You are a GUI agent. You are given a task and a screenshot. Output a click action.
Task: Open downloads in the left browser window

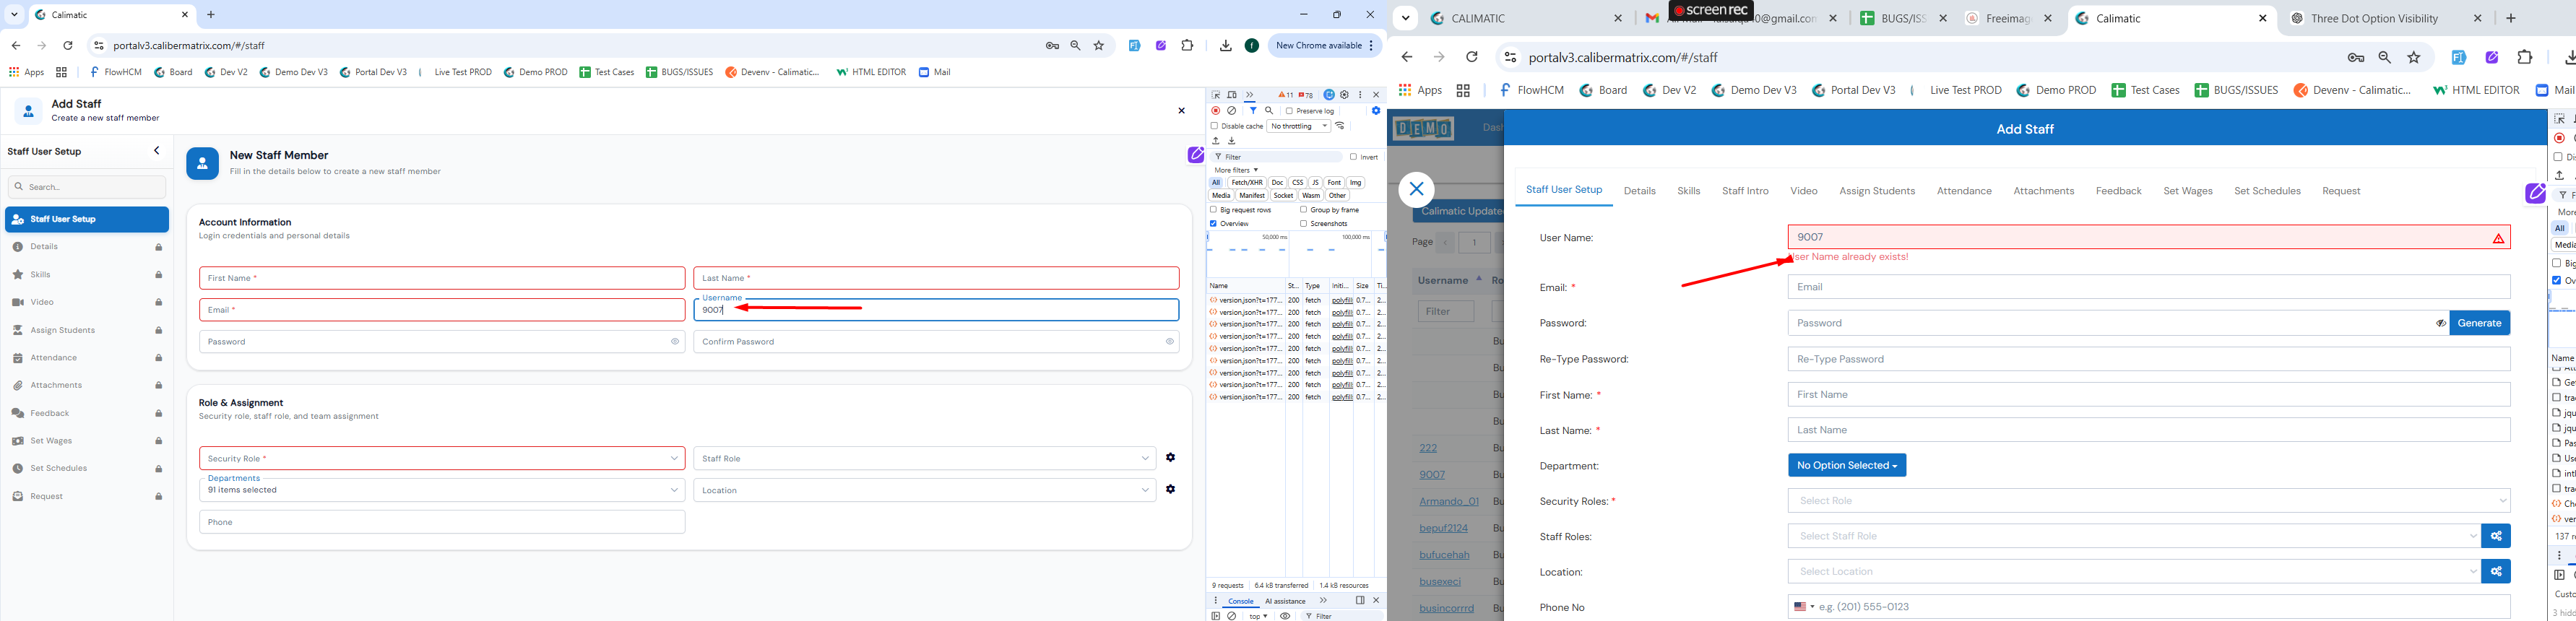pos(1225,46)
